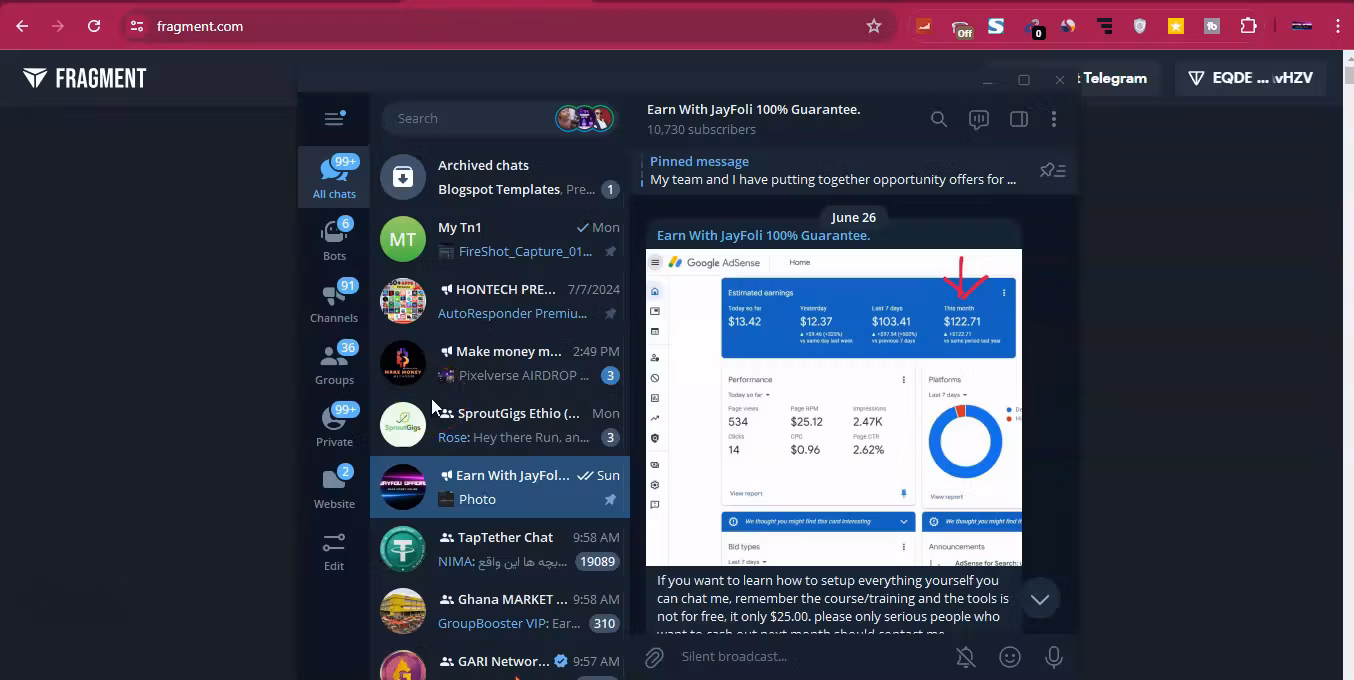Open the My Tn1 chat
Image resolution: width=1354 pixels, height=680 pixels.
point(500,239)
